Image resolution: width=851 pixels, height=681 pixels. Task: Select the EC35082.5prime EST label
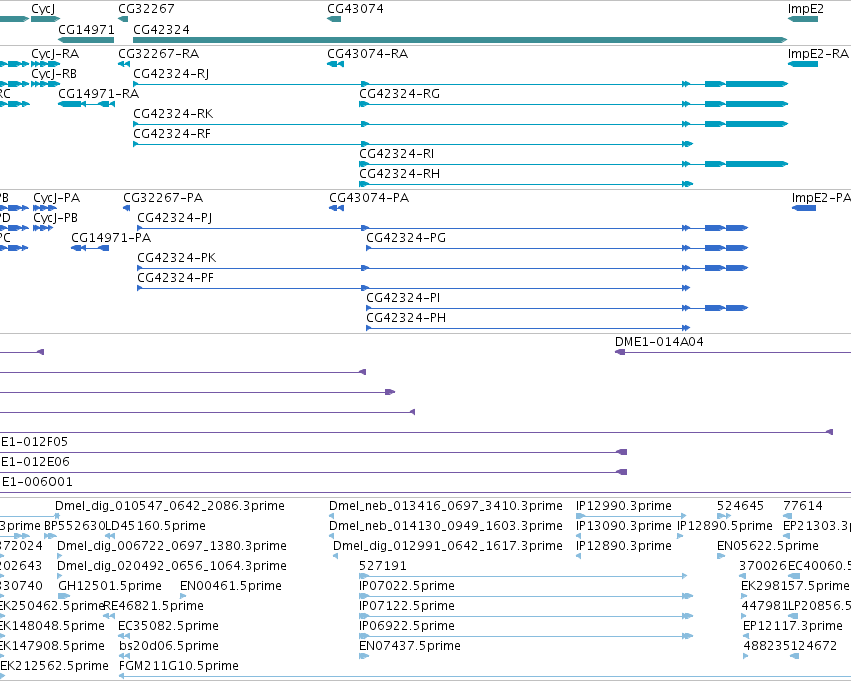(168, 626)
